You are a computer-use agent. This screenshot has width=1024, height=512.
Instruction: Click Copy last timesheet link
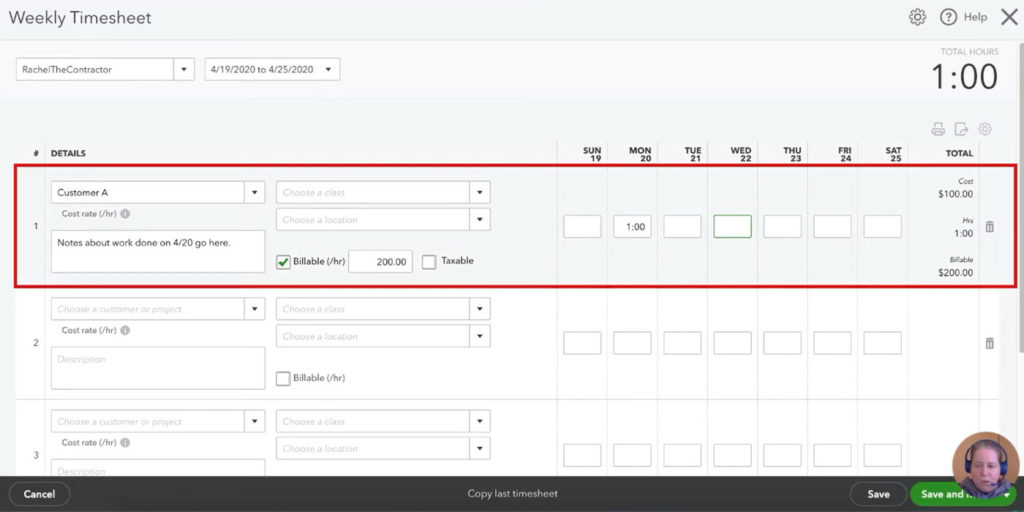coord(512,494)
